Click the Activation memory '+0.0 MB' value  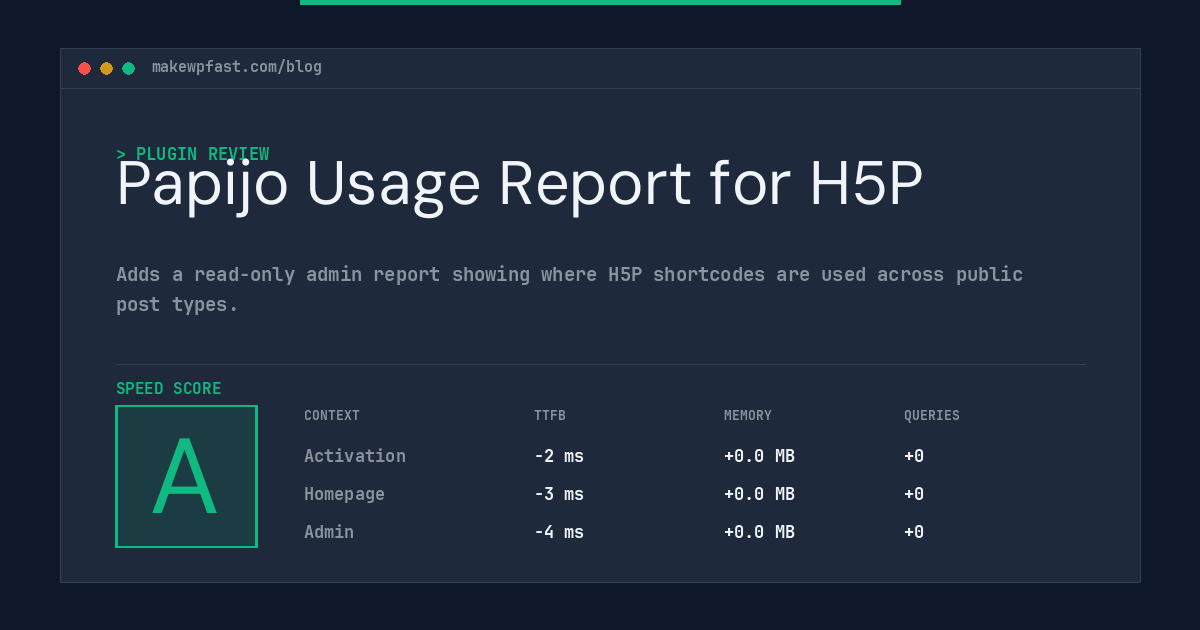[759, 456]
